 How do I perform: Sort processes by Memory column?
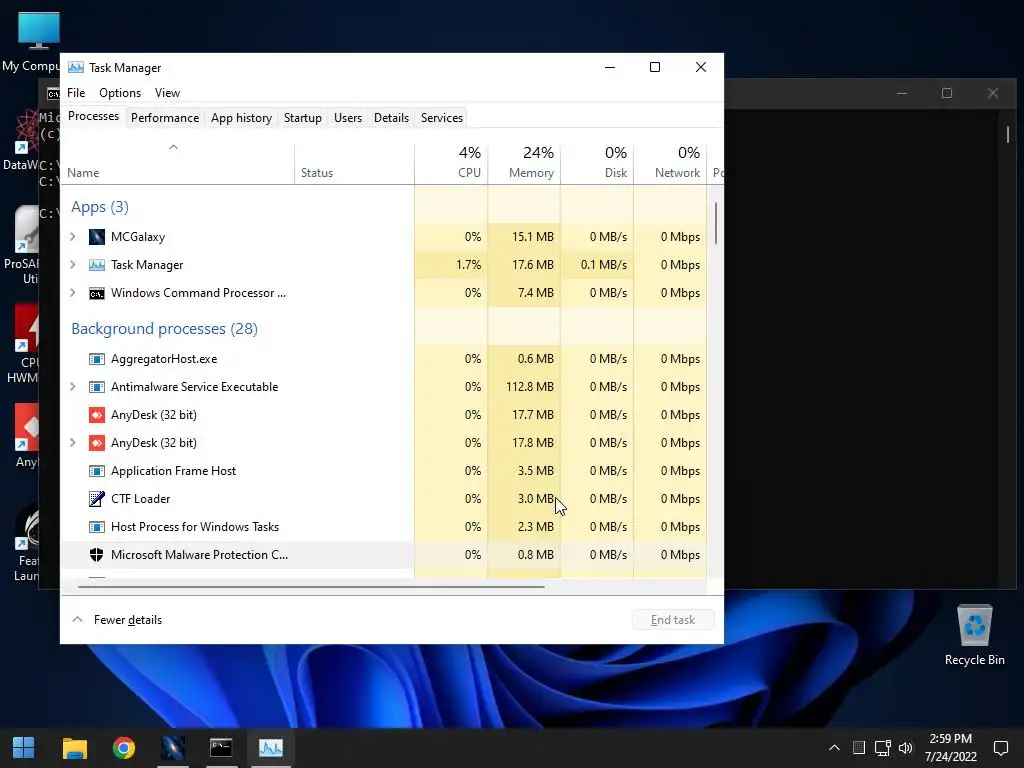point(524,161)
